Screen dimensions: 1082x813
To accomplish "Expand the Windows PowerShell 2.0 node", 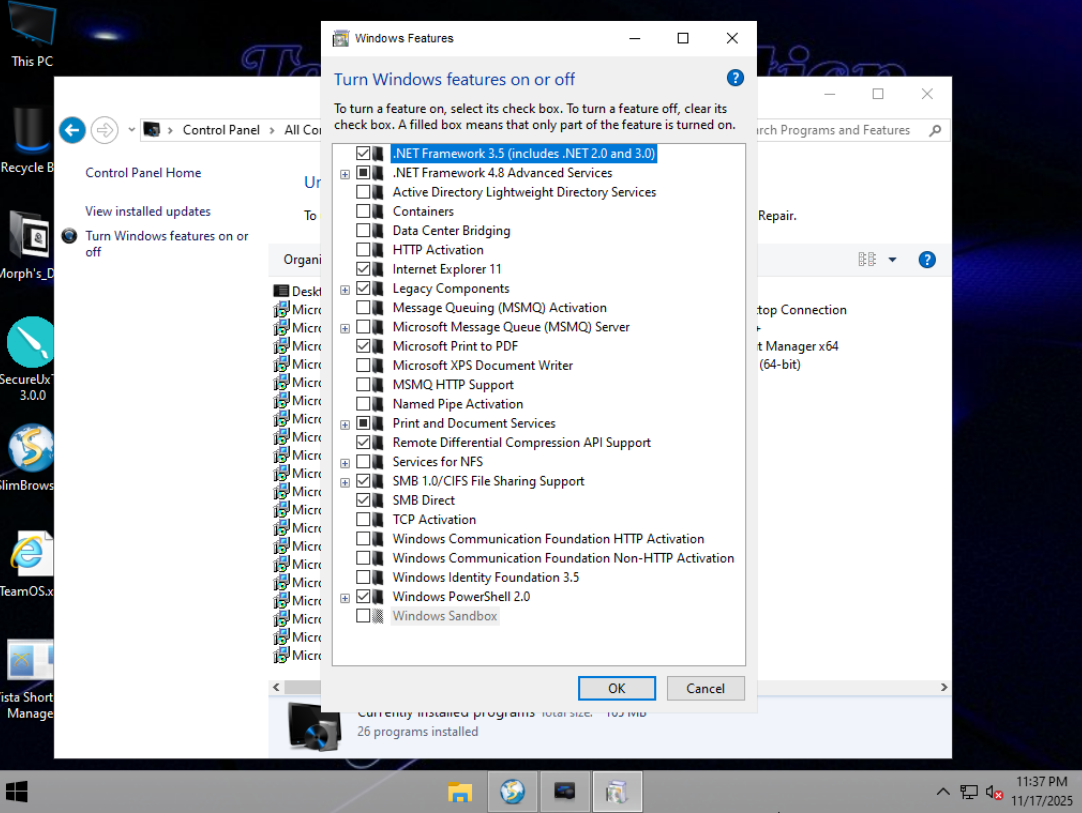I will pyautogui.click(x=345, y=598).
